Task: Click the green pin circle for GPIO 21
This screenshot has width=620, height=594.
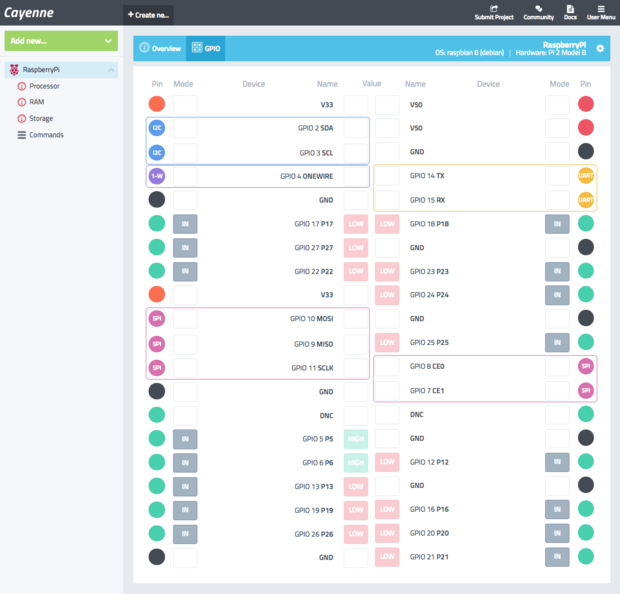Action: click(586, 556)
